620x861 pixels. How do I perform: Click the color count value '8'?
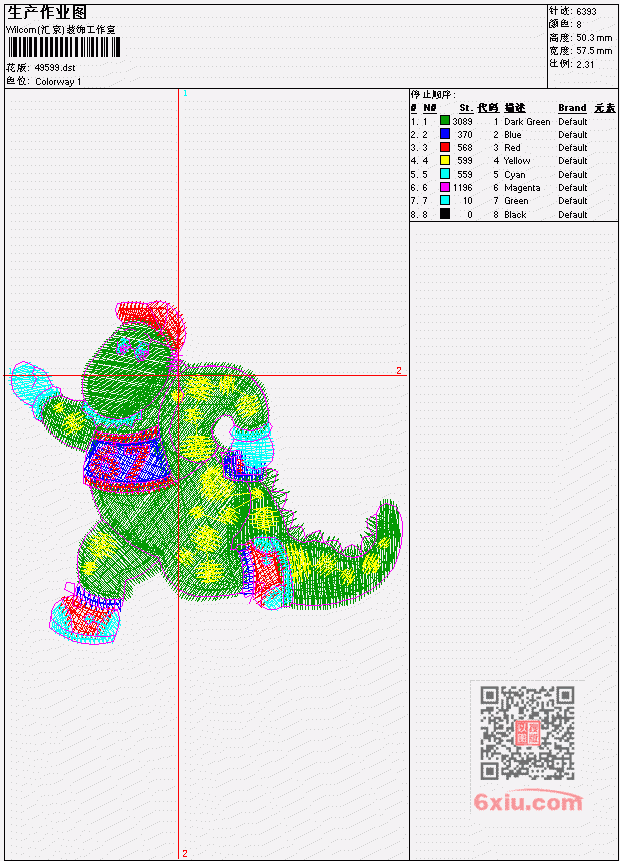click(x=579, y=24)
